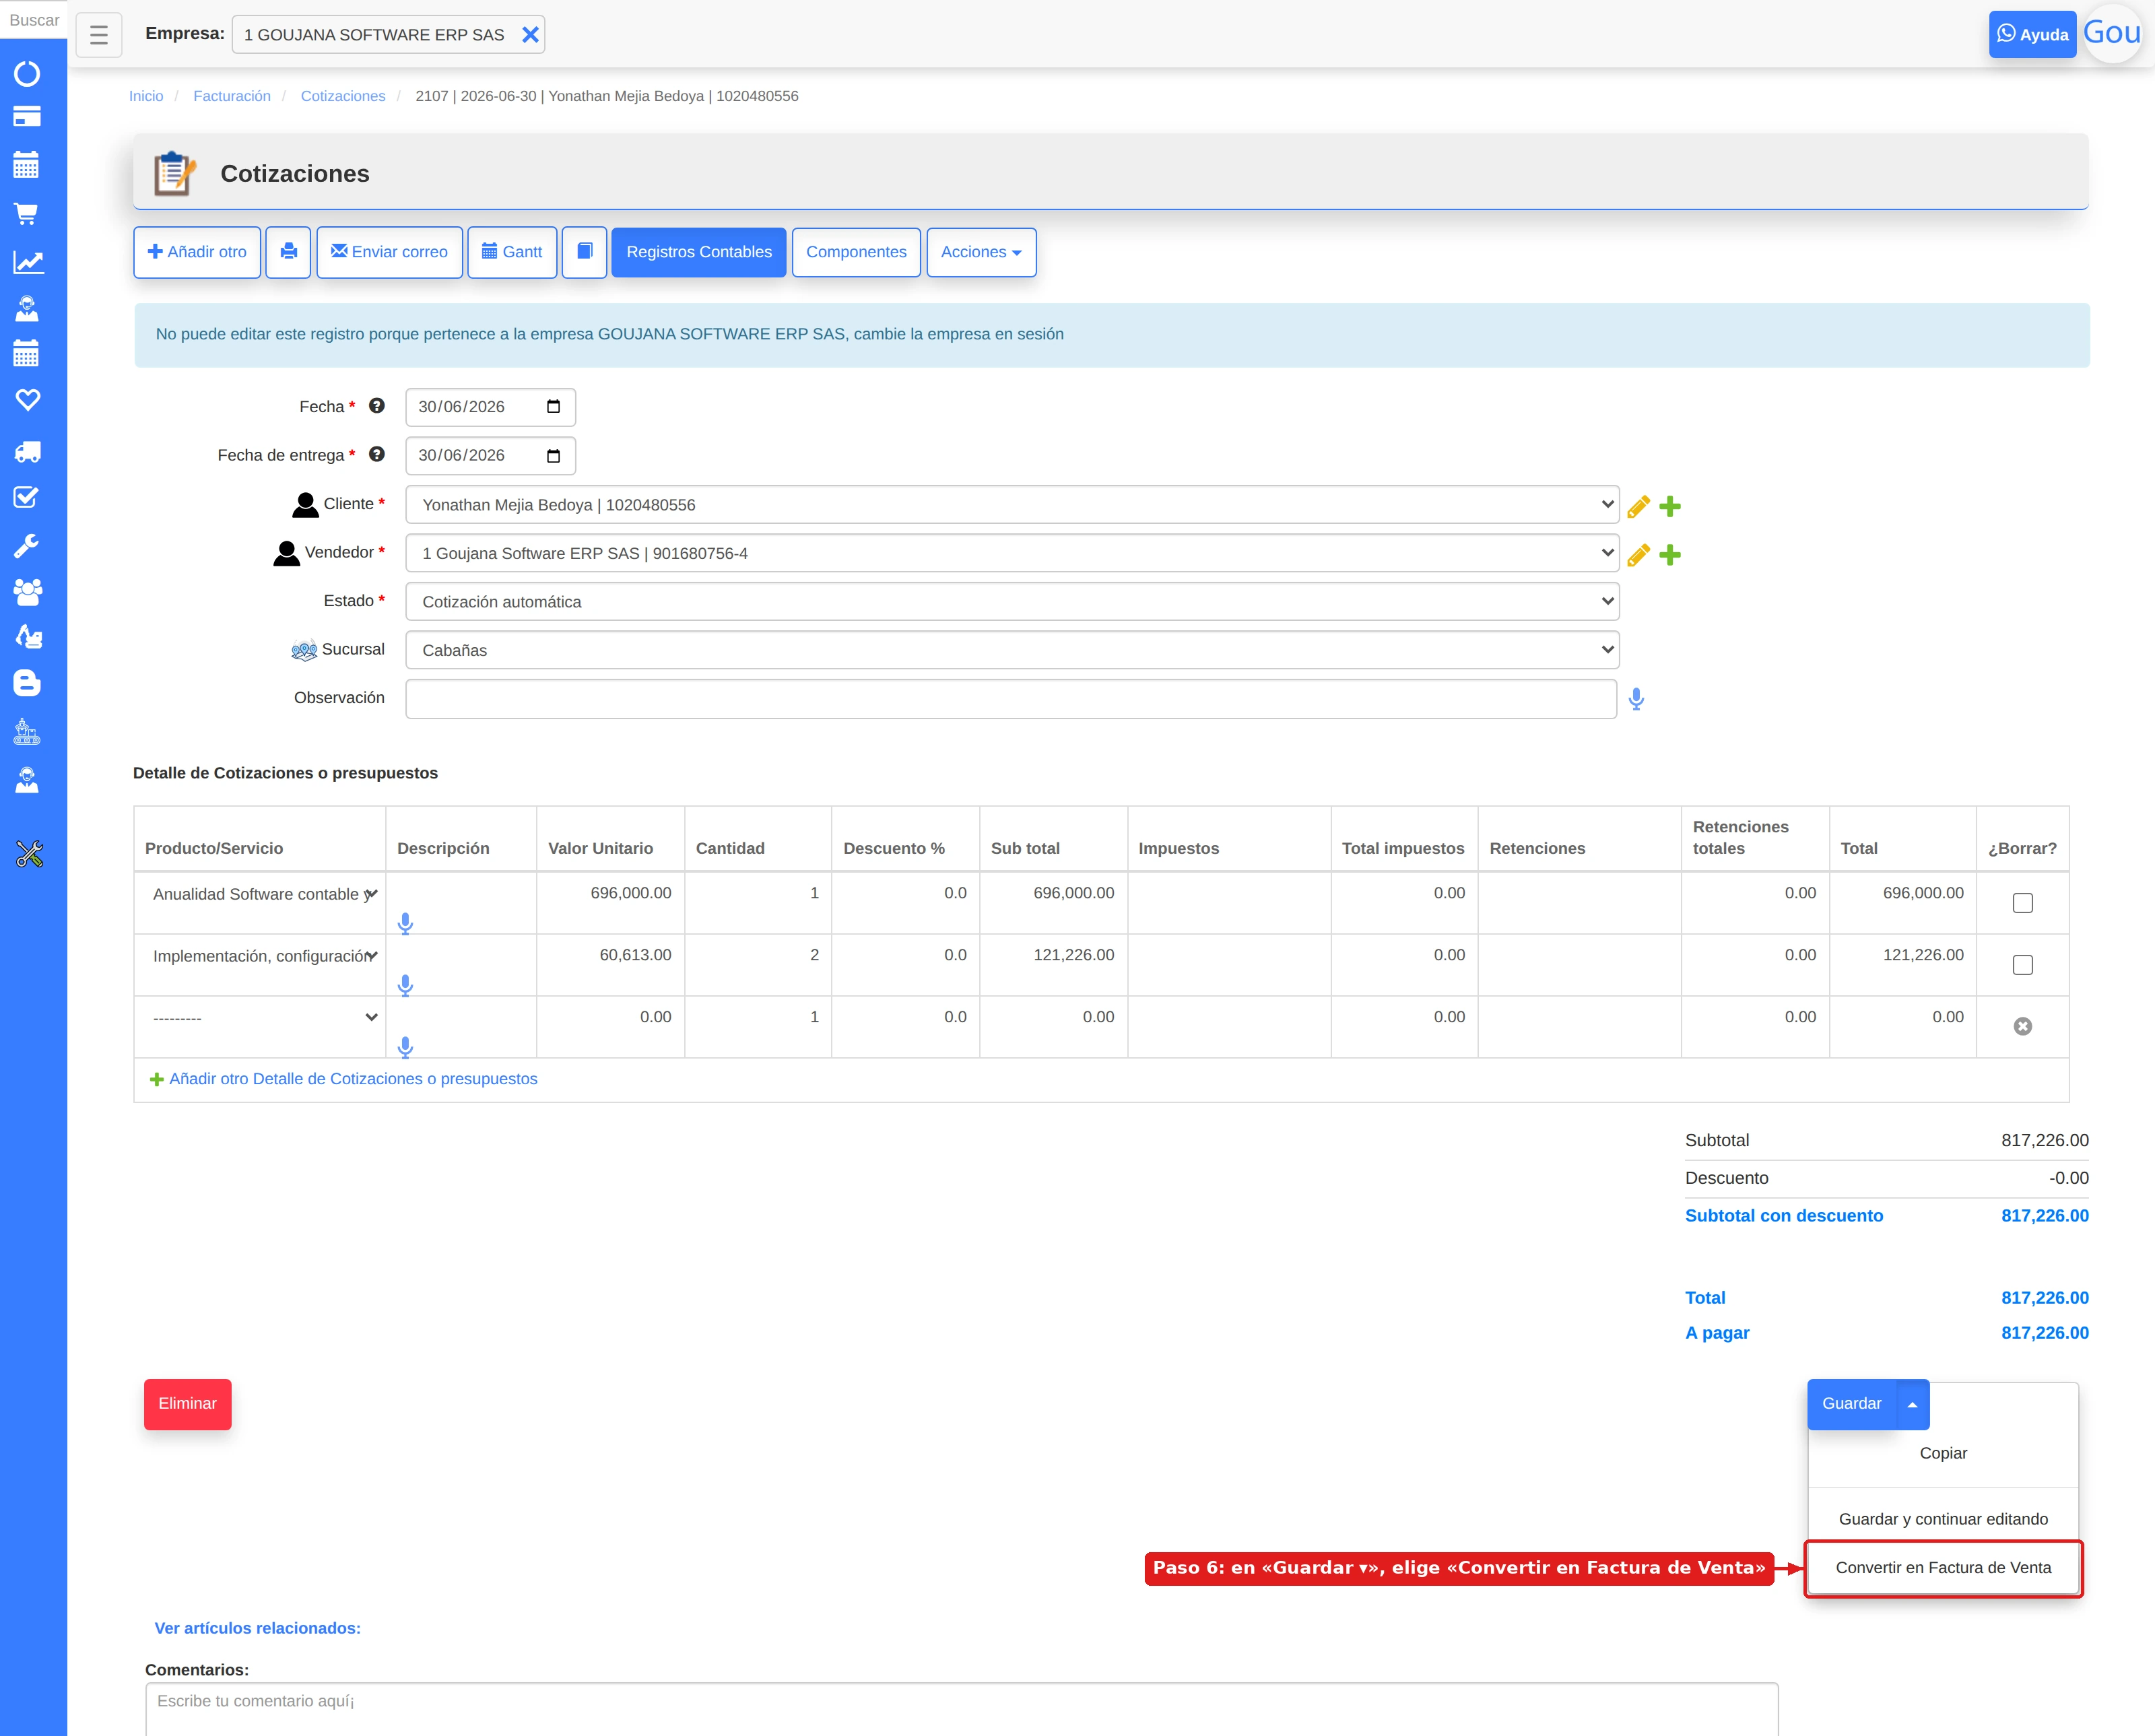Image resolution: width=2155 pixels, height=1736 pixels.
Task: Click into the Observación text field
Action: click(1011, 699)
